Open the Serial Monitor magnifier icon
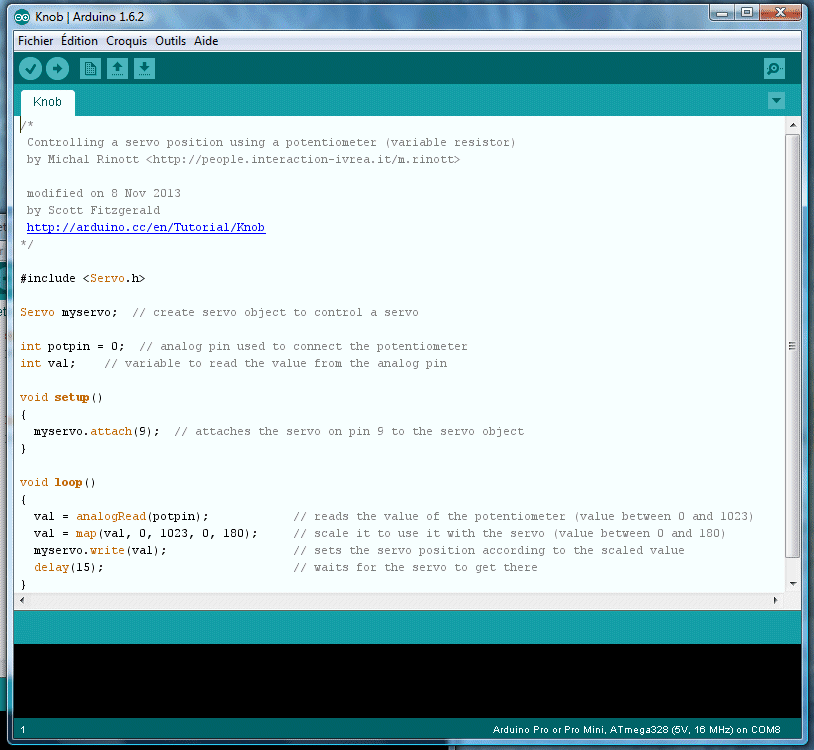The image size is (814, 750). 774,69
